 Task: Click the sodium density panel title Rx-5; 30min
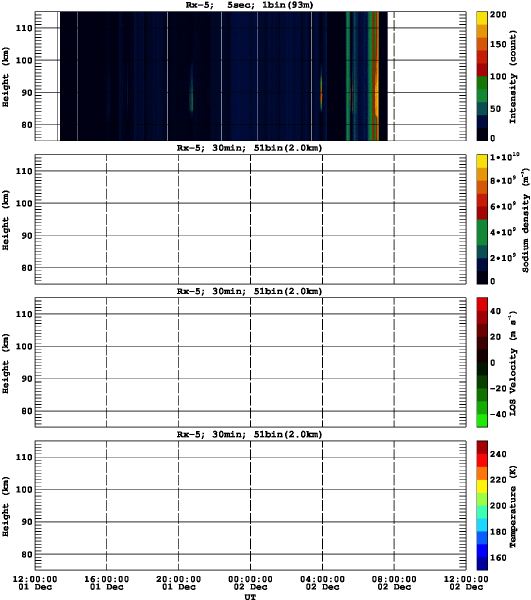249,148
